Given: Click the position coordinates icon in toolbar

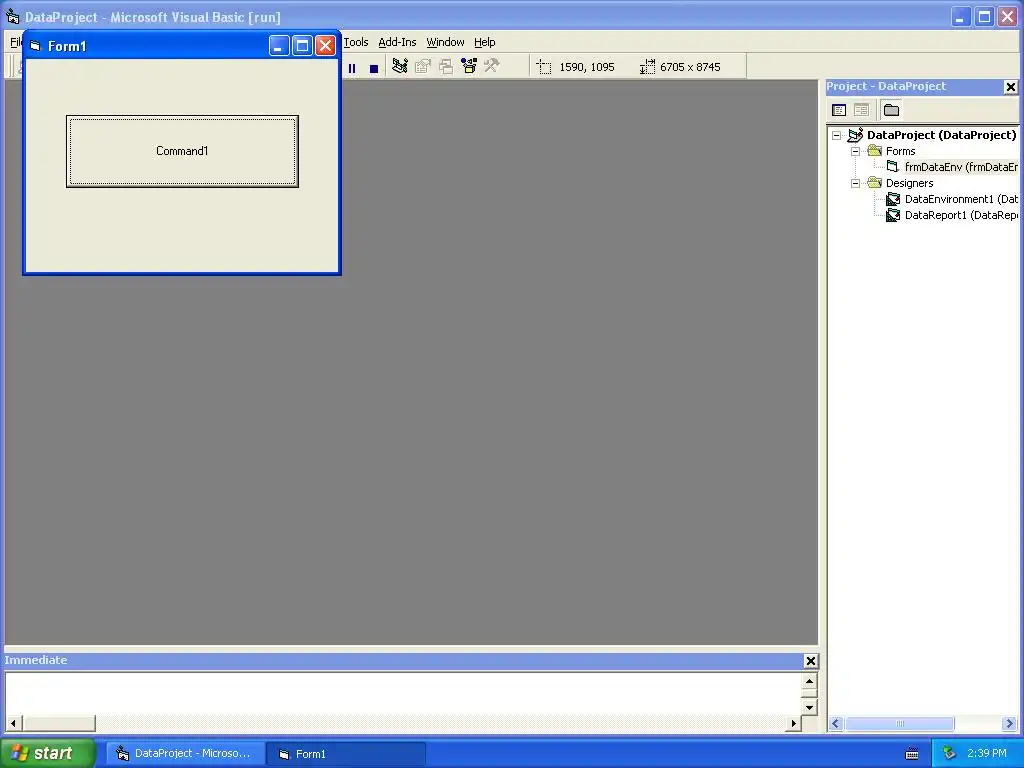Looking at the screenshot, I should click(x=544, y=67).
